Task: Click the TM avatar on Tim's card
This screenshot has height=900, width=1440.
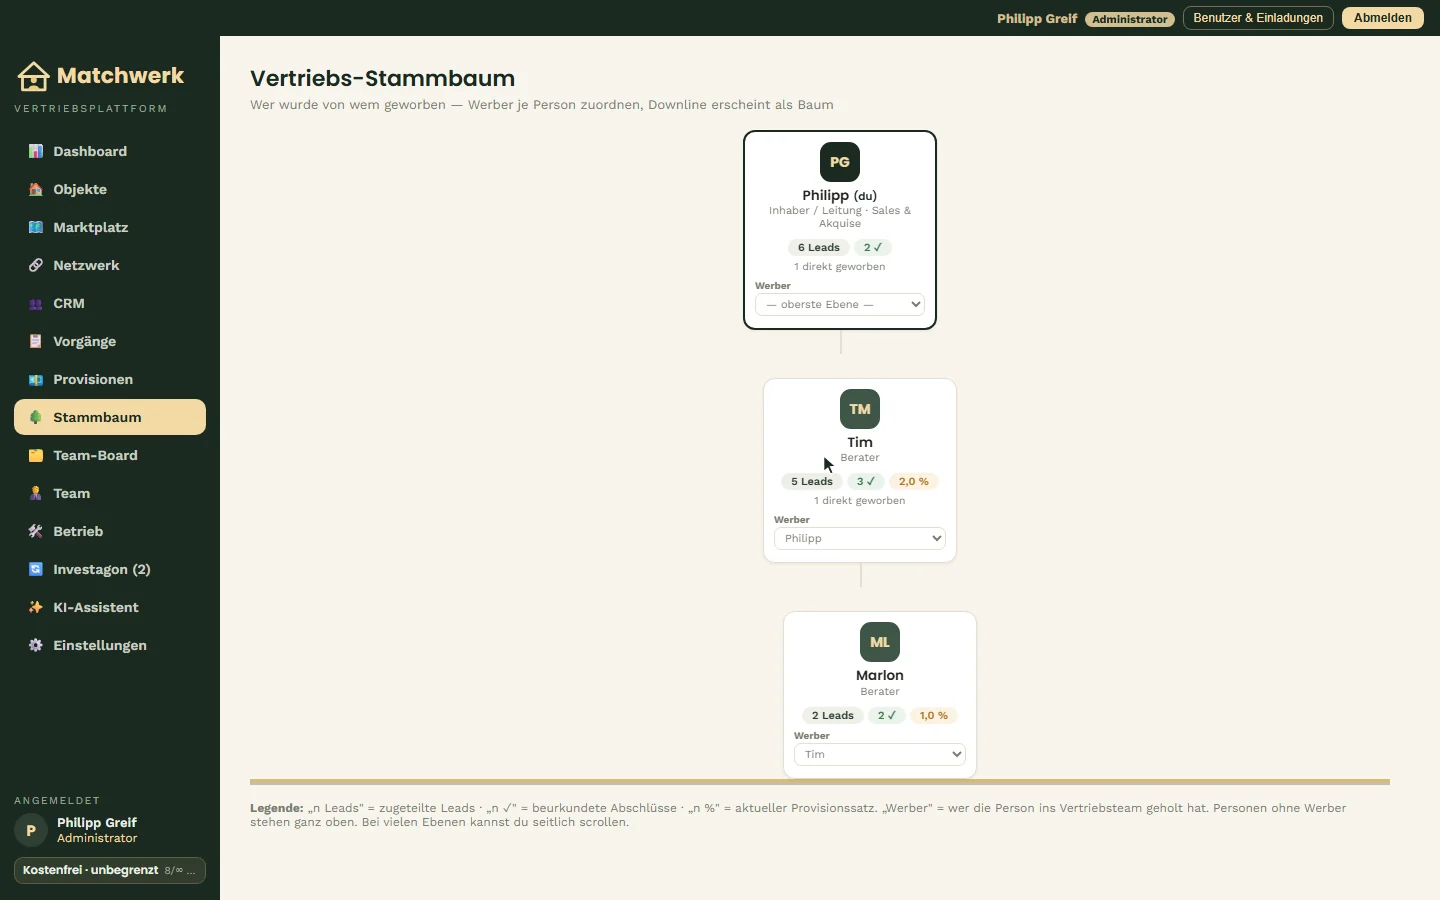Action: [x=860, y=409]
